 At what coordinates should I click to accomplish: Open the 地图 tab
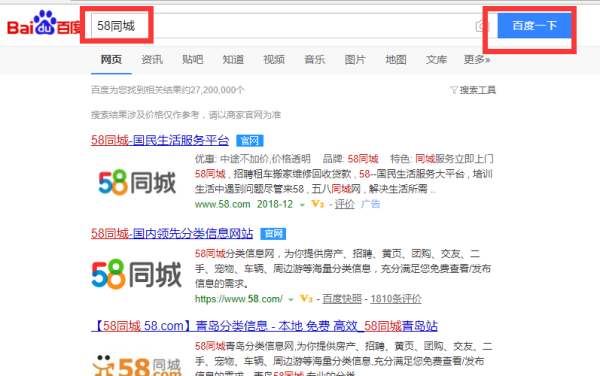pyautogui.click(x=395, y=60)
